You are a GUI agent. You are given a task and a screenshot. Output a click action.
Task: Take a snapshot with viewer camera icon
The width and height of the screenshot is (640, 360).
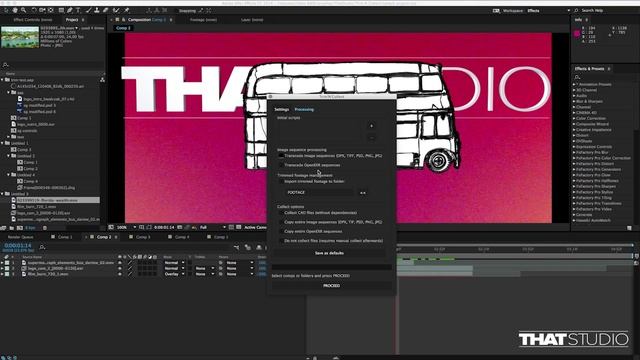tap(180, 227)
